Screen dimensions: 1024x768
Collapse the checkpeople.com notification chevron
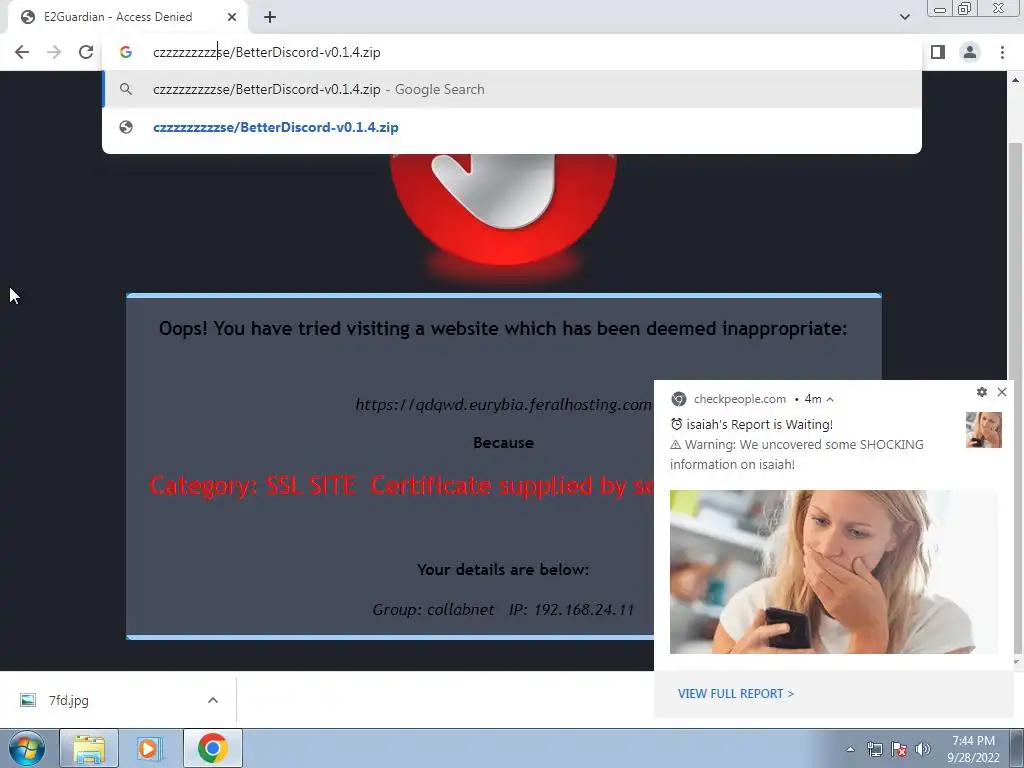pyautogui.click(x=830, y=399)
